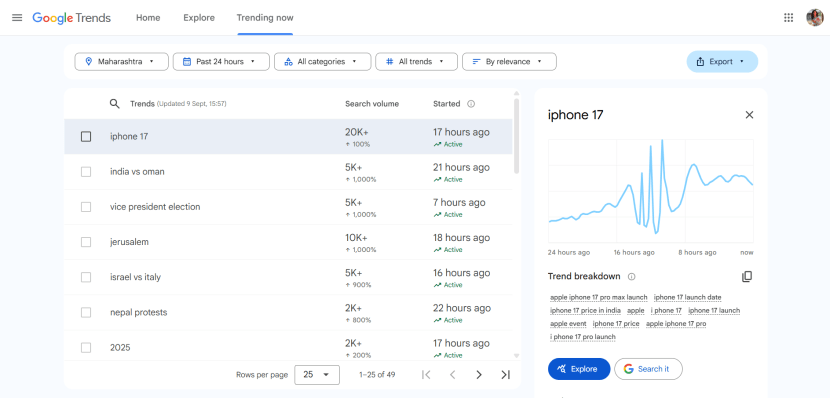
Task: Open the Google apps grid
Action: pos(788,17)
